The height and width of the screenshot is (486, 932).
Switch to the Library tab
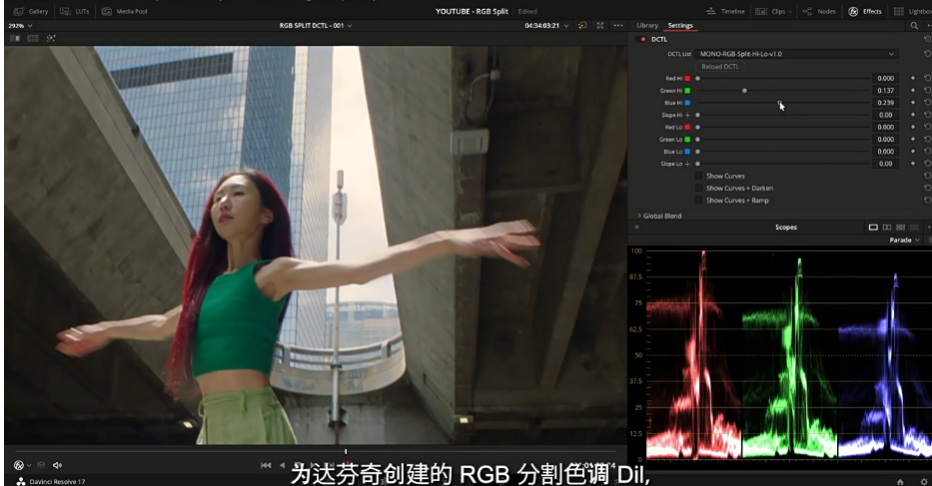(x=647, y=25)
